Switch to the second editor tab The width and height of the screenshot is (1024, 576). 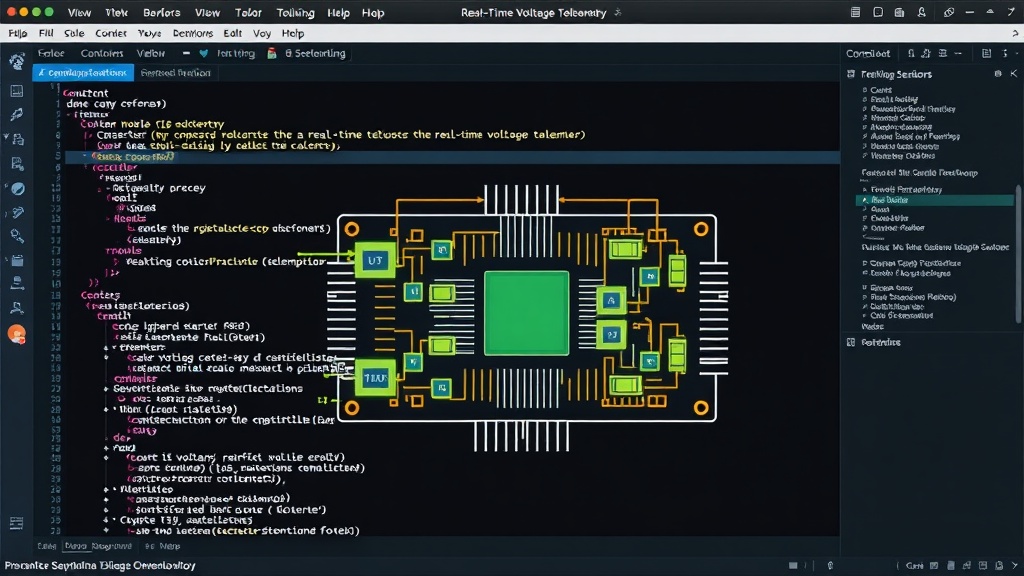pyautogui.click(x=175, y=72)
